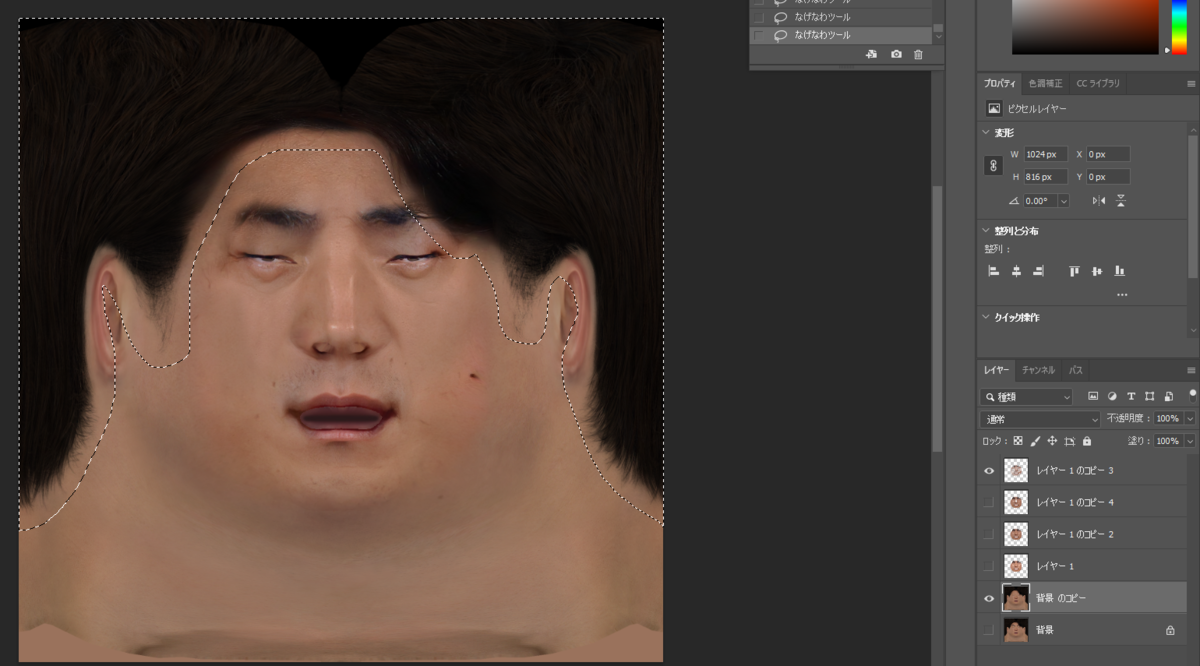Click the padlock on 背景 layer
The width and height of the screenshot is (1200, 666).
(1170, 631)
